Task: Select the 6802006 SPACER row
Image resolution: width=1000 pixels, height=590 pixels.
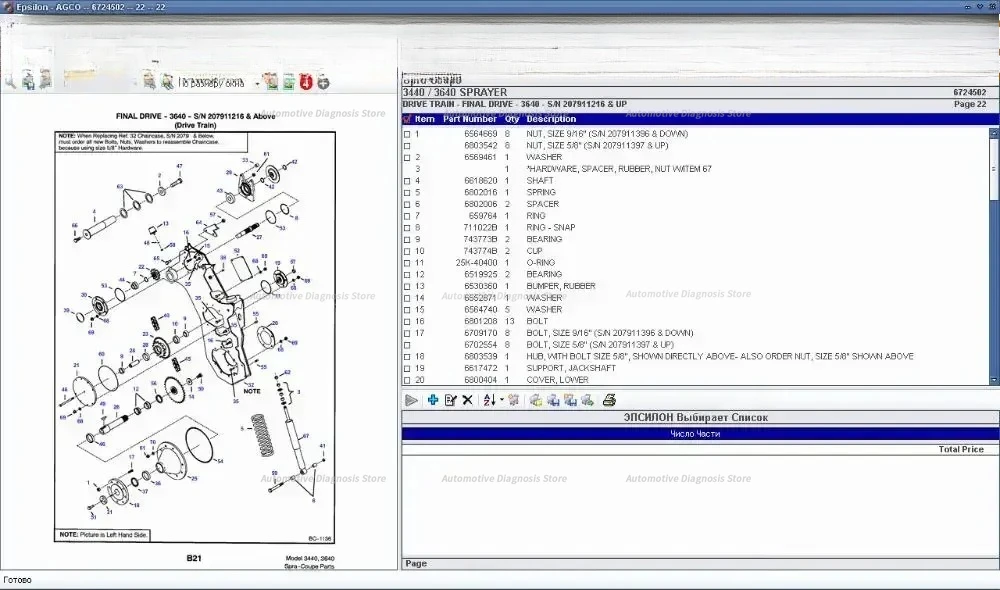Action: [695, 204]
